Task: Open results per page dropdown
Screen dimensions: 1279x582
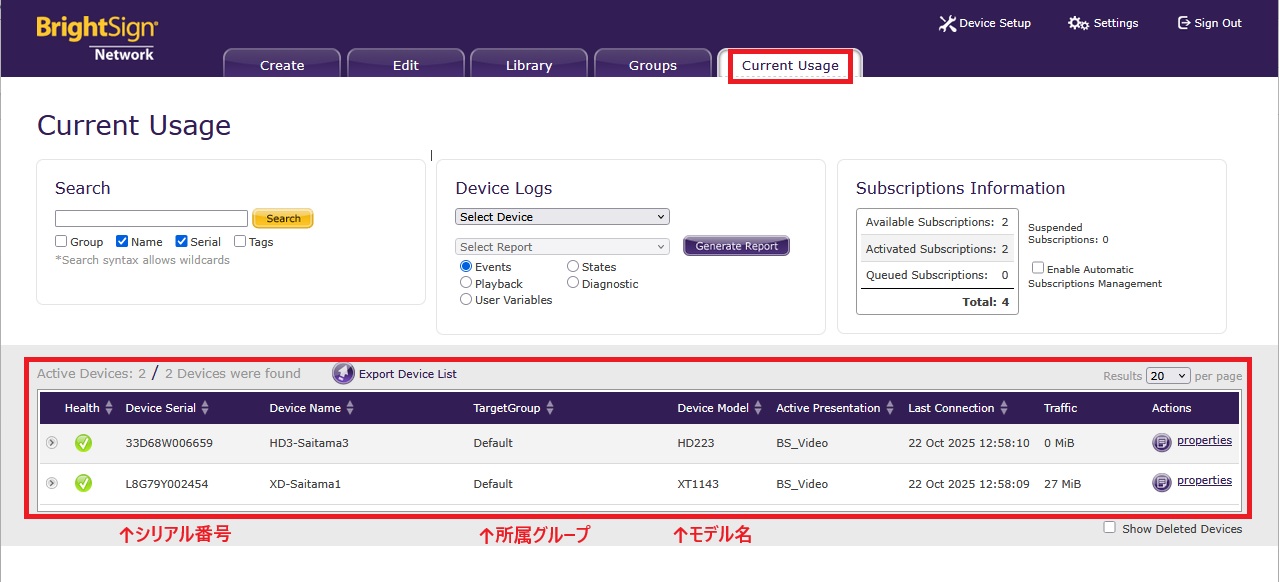Action: point(1167,376)
